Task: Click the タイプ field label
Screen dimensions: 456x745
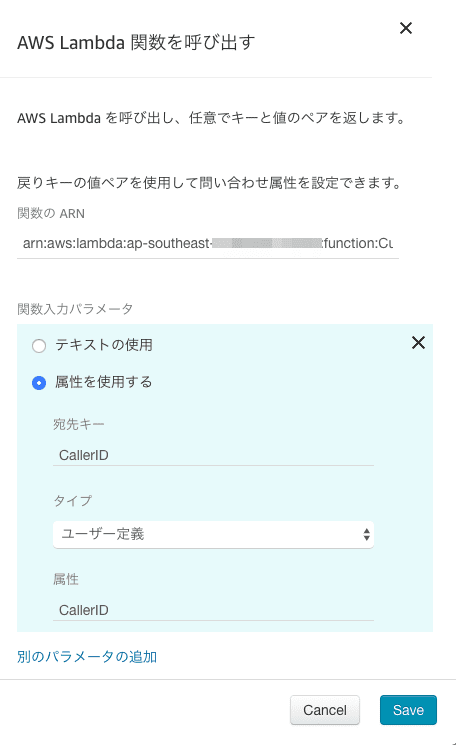Action: click(73, 500)
